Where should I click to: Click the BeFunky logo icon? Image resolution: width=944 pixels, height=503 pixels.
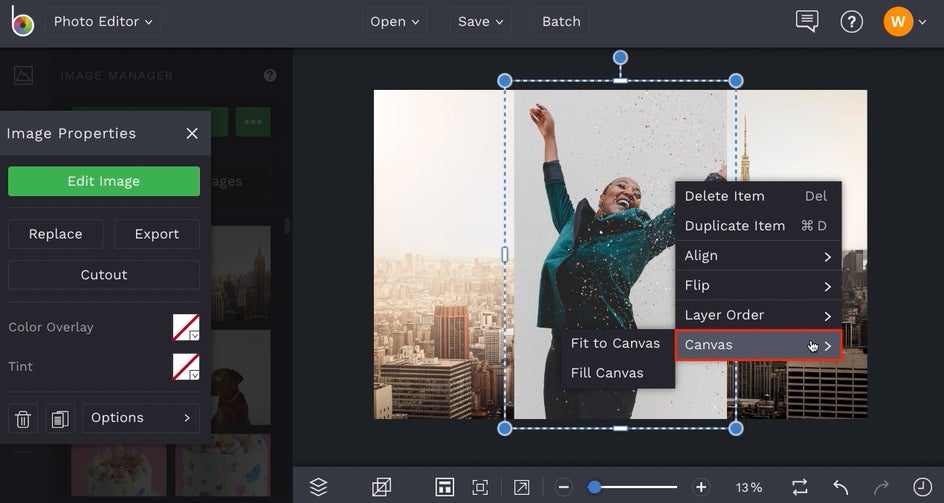tap(22, 22)
